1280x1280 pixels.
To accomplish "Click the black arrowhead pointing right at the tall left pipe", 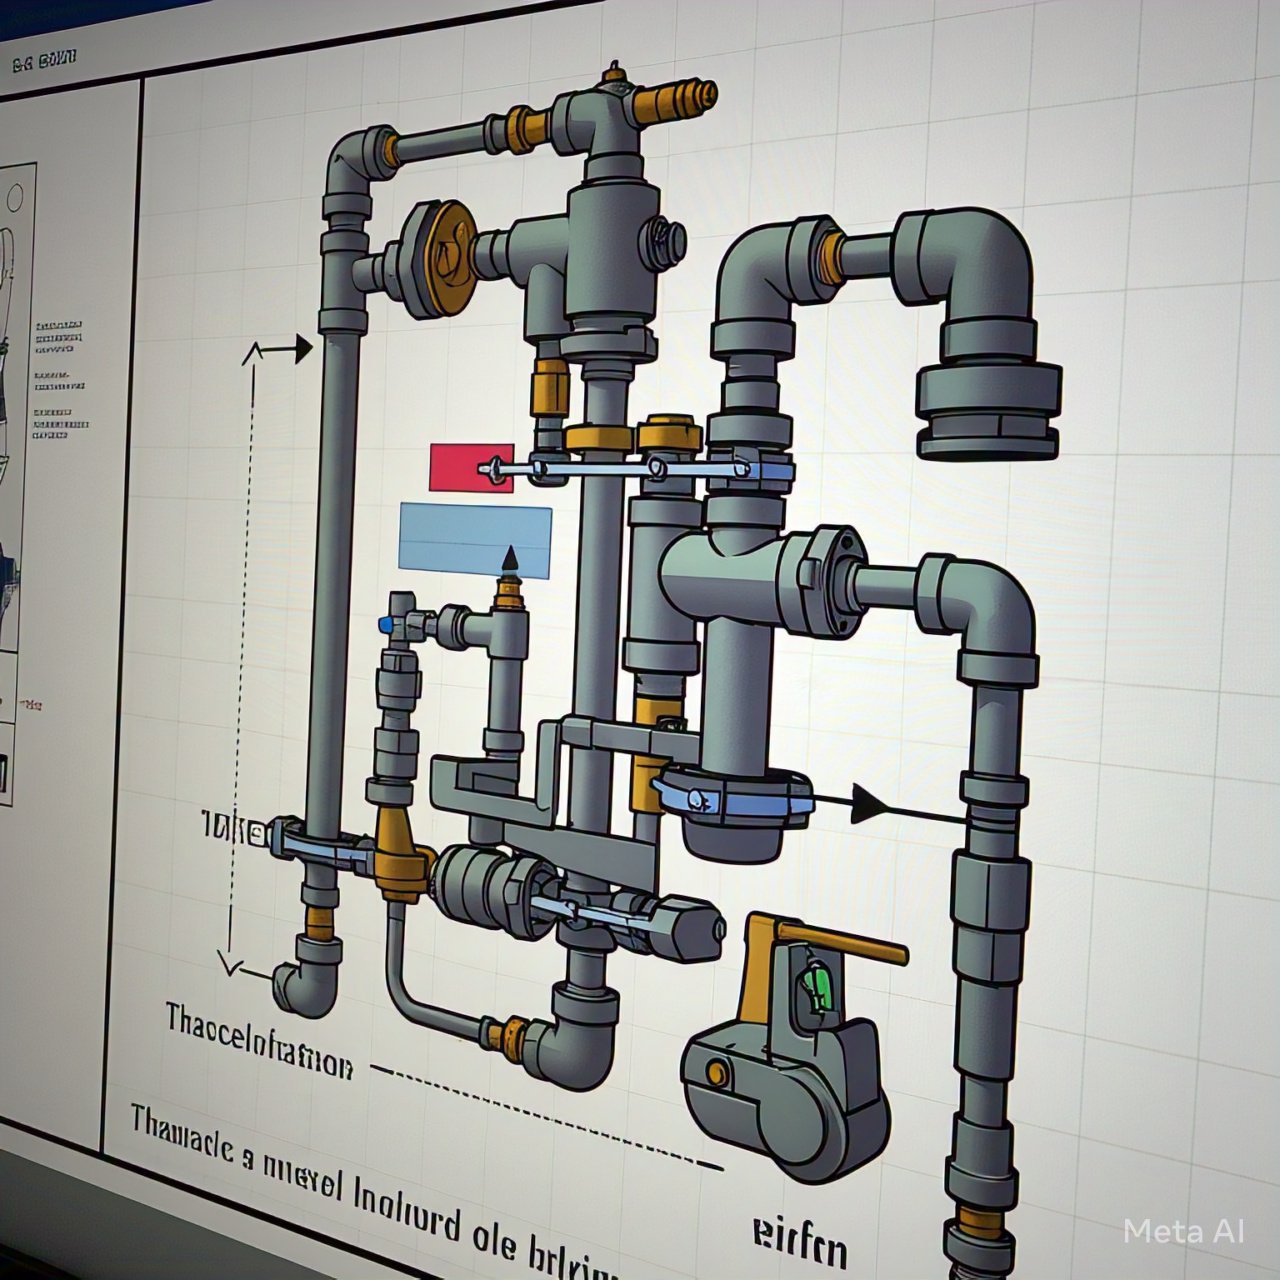I will point(300,349).
